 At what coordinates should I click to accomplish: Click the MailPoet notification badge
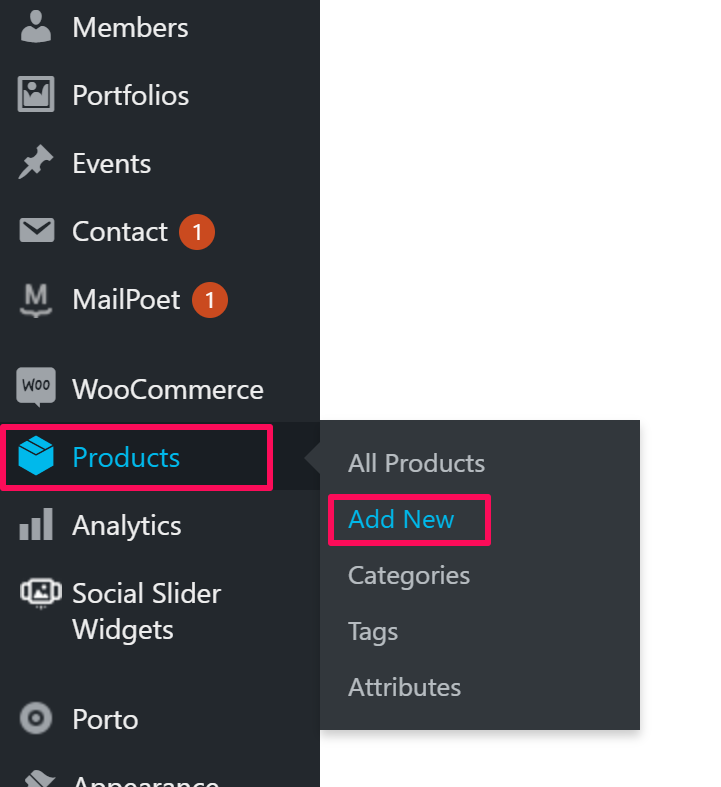tap(210, 300)
